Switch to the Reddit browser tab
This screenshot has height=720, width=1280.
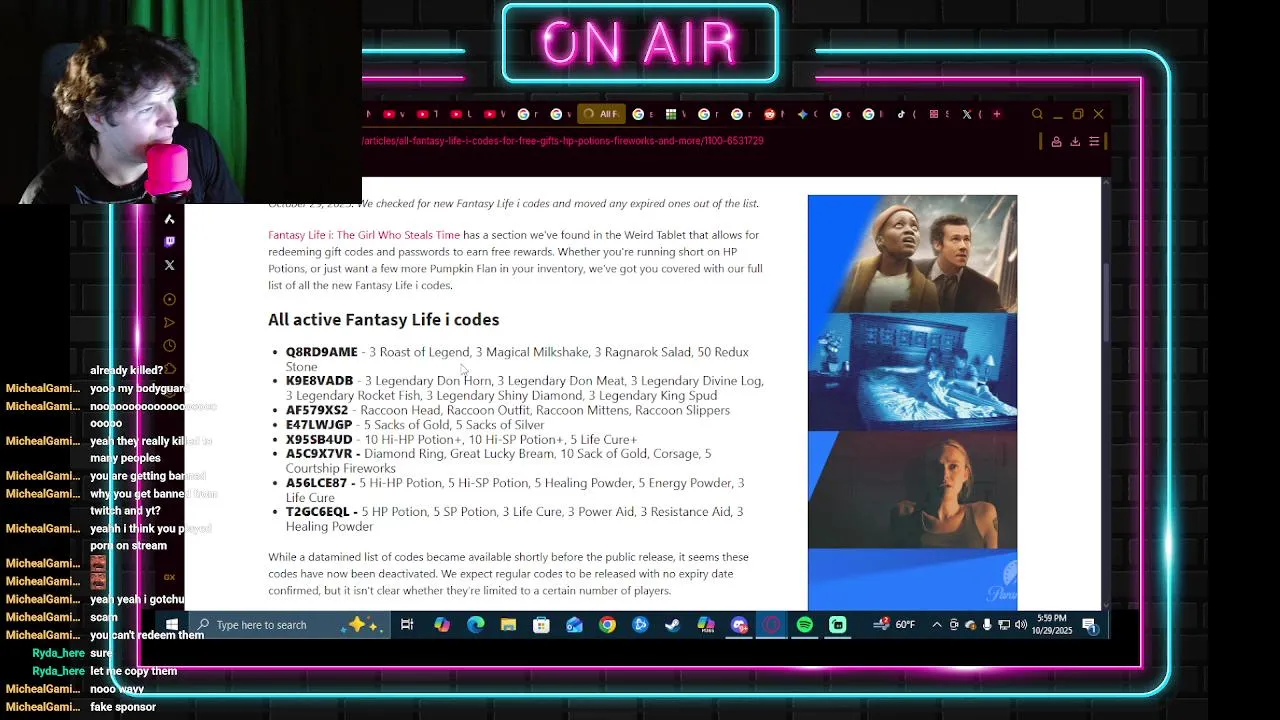[x=771, y=114]
